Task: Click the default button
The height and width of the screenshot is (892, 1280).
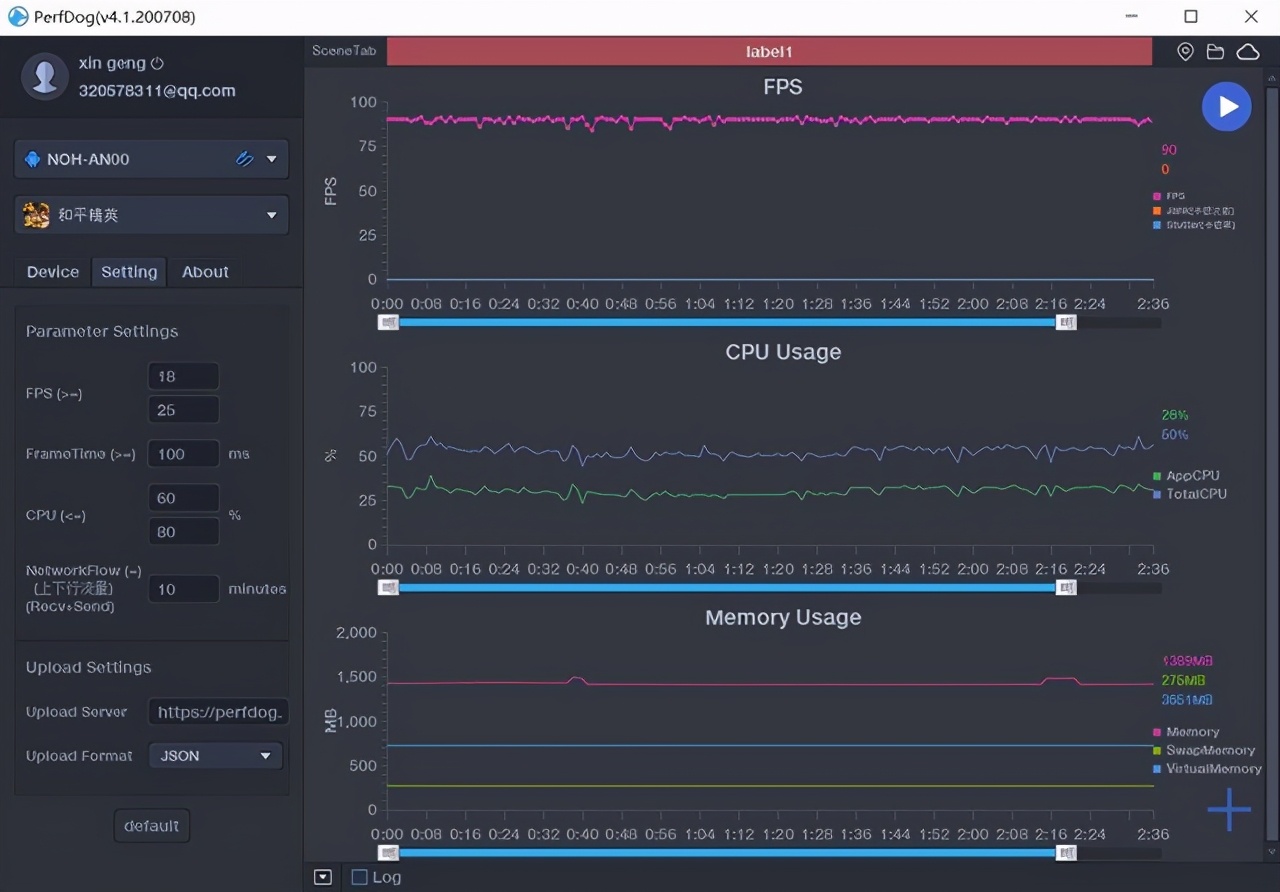Action: pos(151,826)
